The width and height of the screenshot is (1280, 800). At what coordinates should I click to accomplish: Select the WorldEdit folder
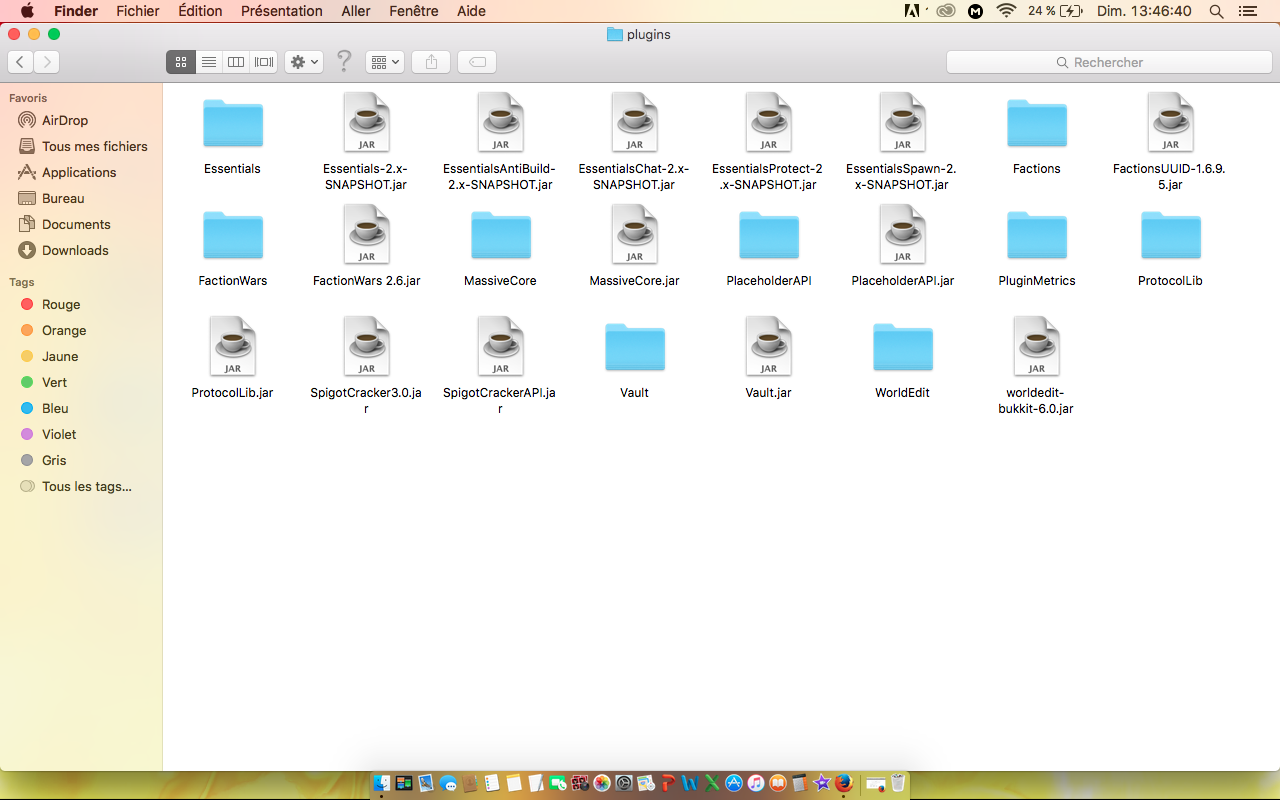click(902, 348)
